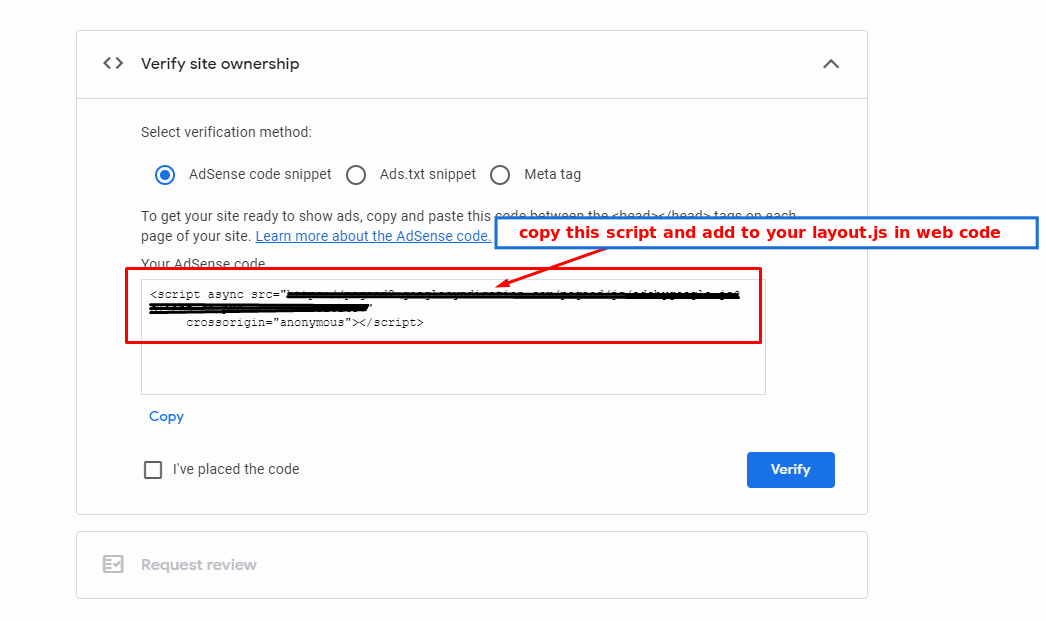The image size is (1046, 621).
Task: Collapse Verify site ownership with the chevron
Action: point(830,64)
